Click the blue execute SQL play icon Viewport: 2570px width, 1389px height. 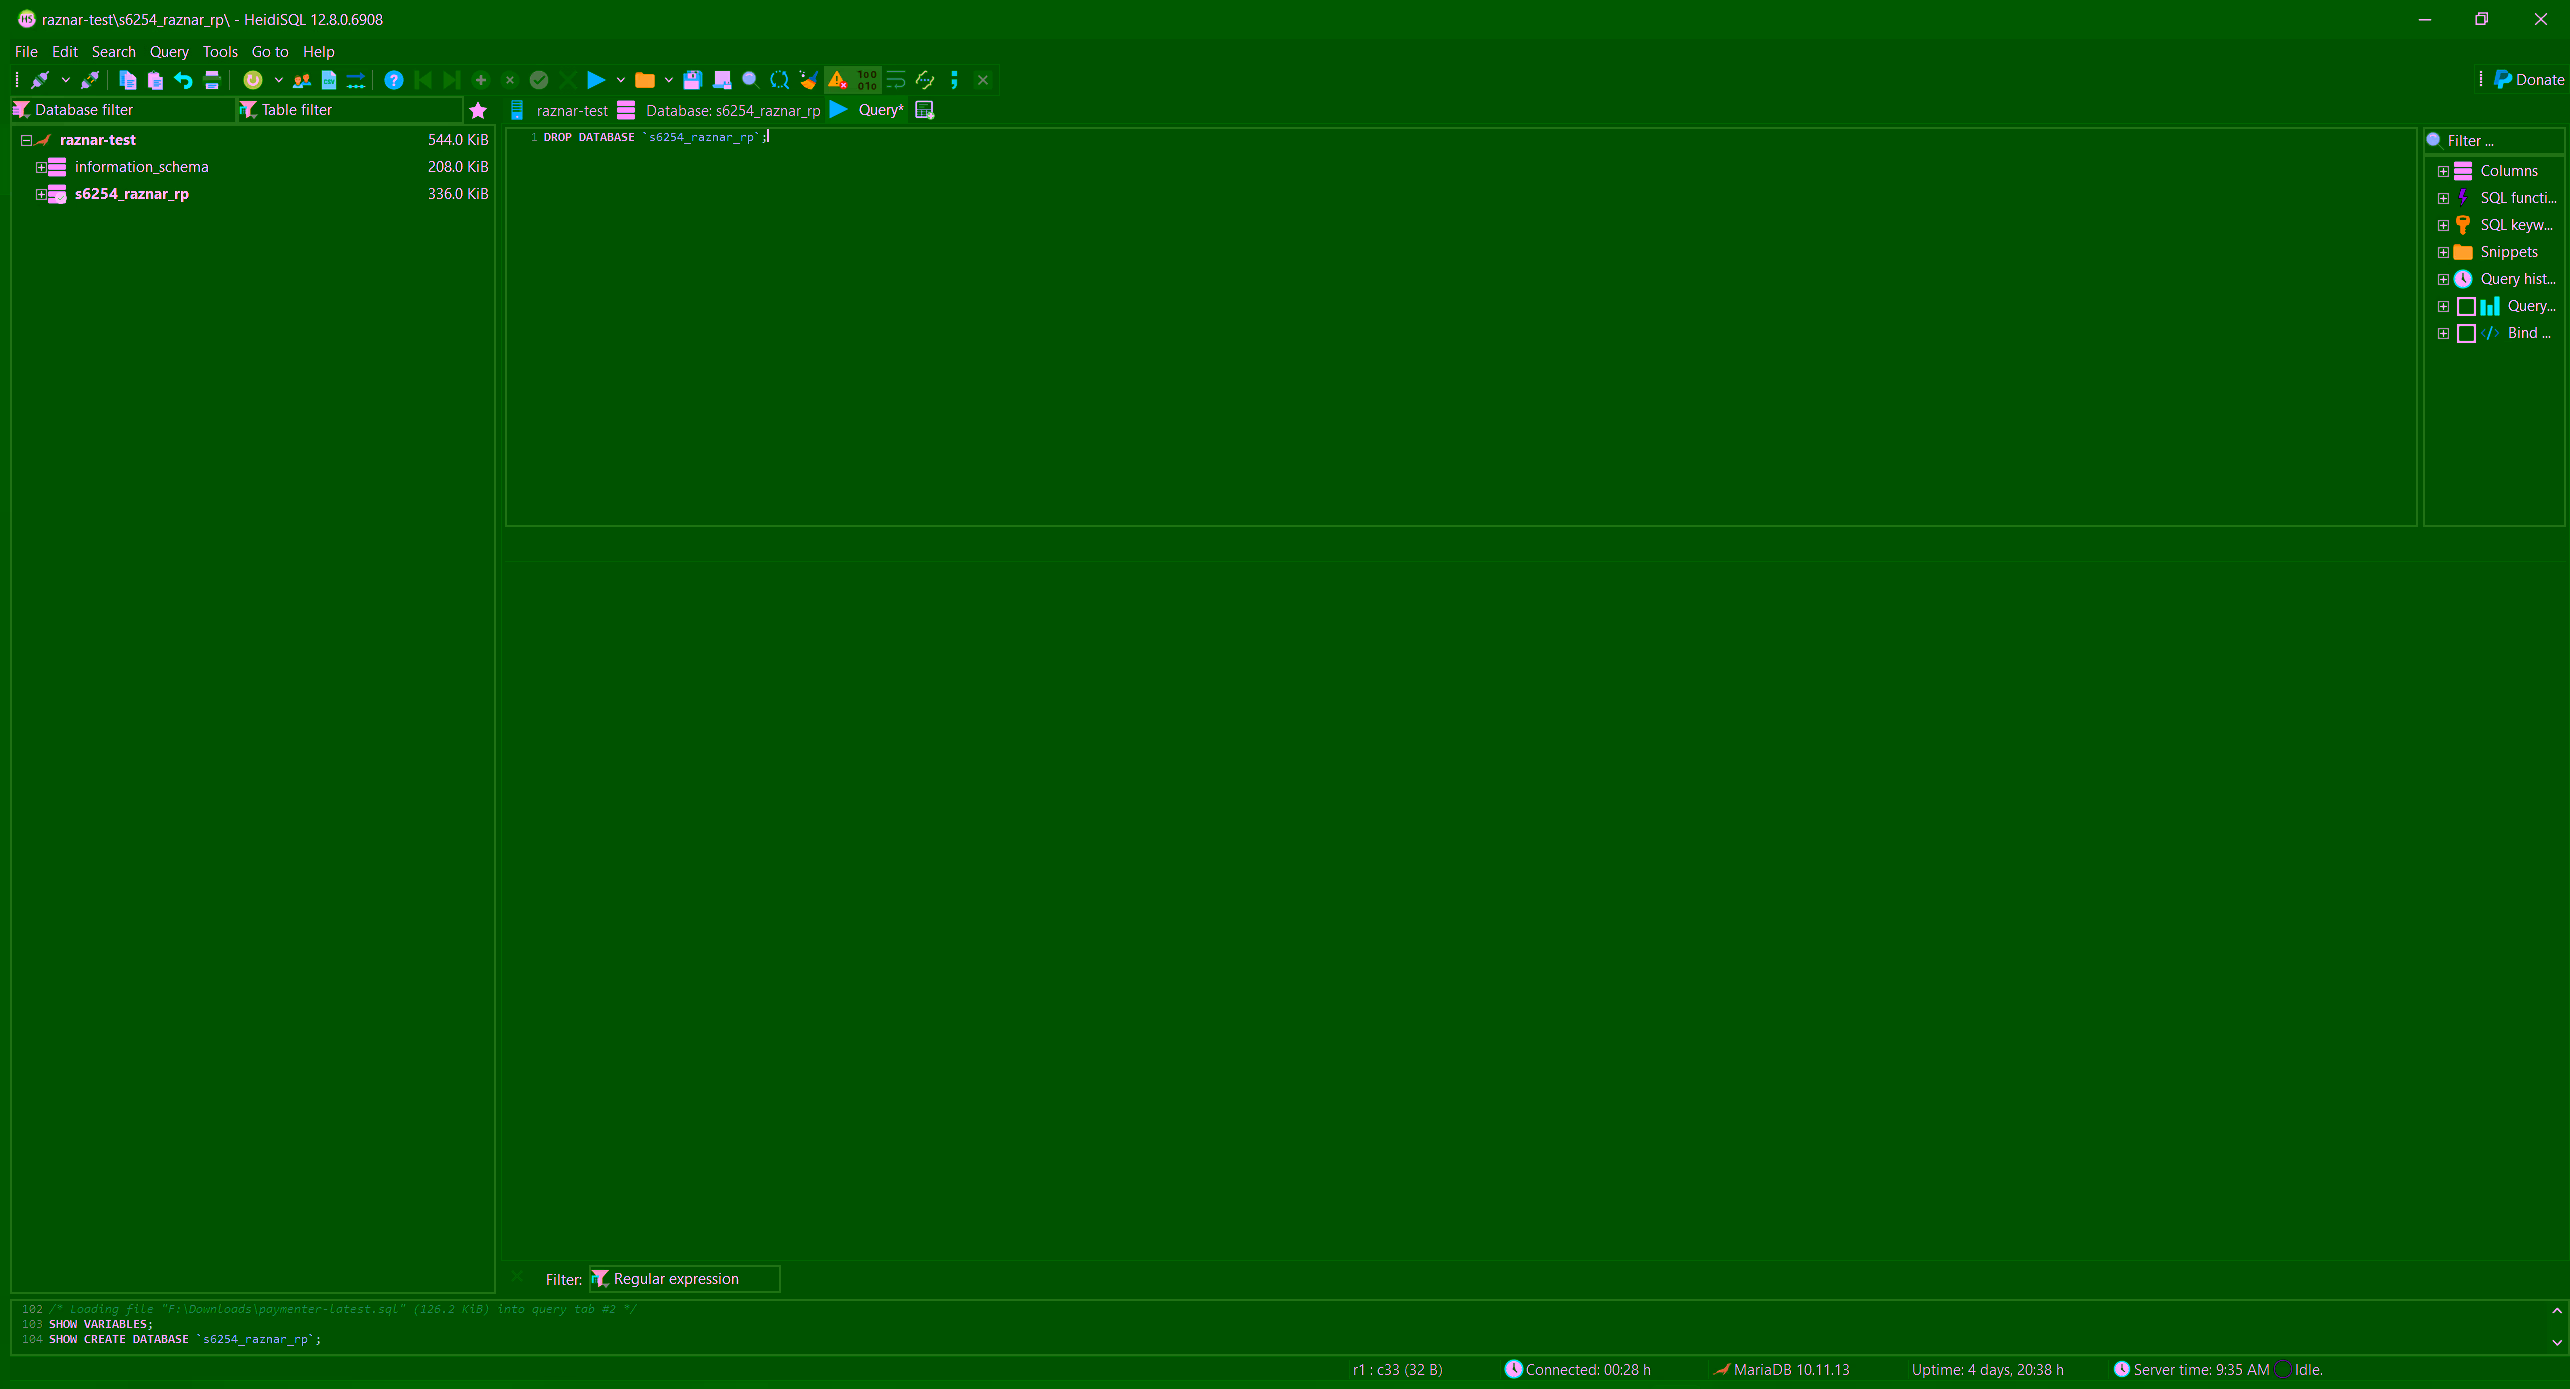(x=596, y=80)
